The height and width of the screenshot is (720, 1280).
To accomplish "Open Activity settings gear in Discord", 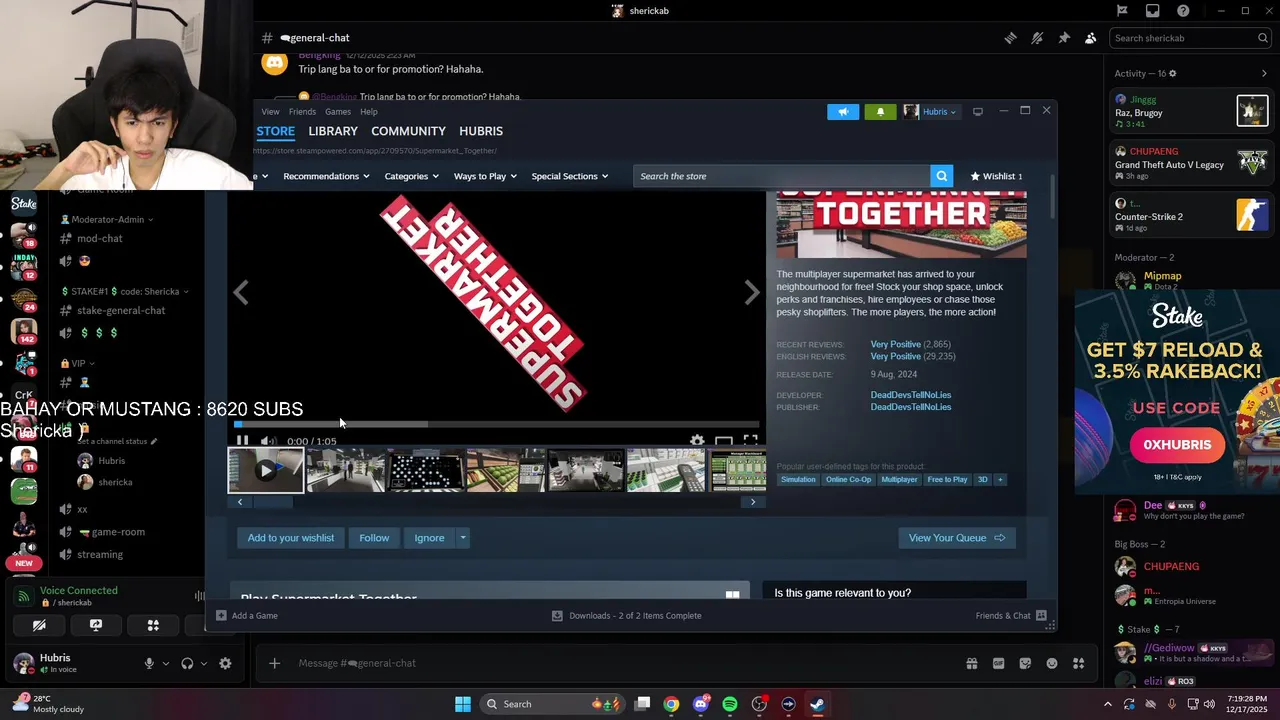I will [x=1173, y=73].
